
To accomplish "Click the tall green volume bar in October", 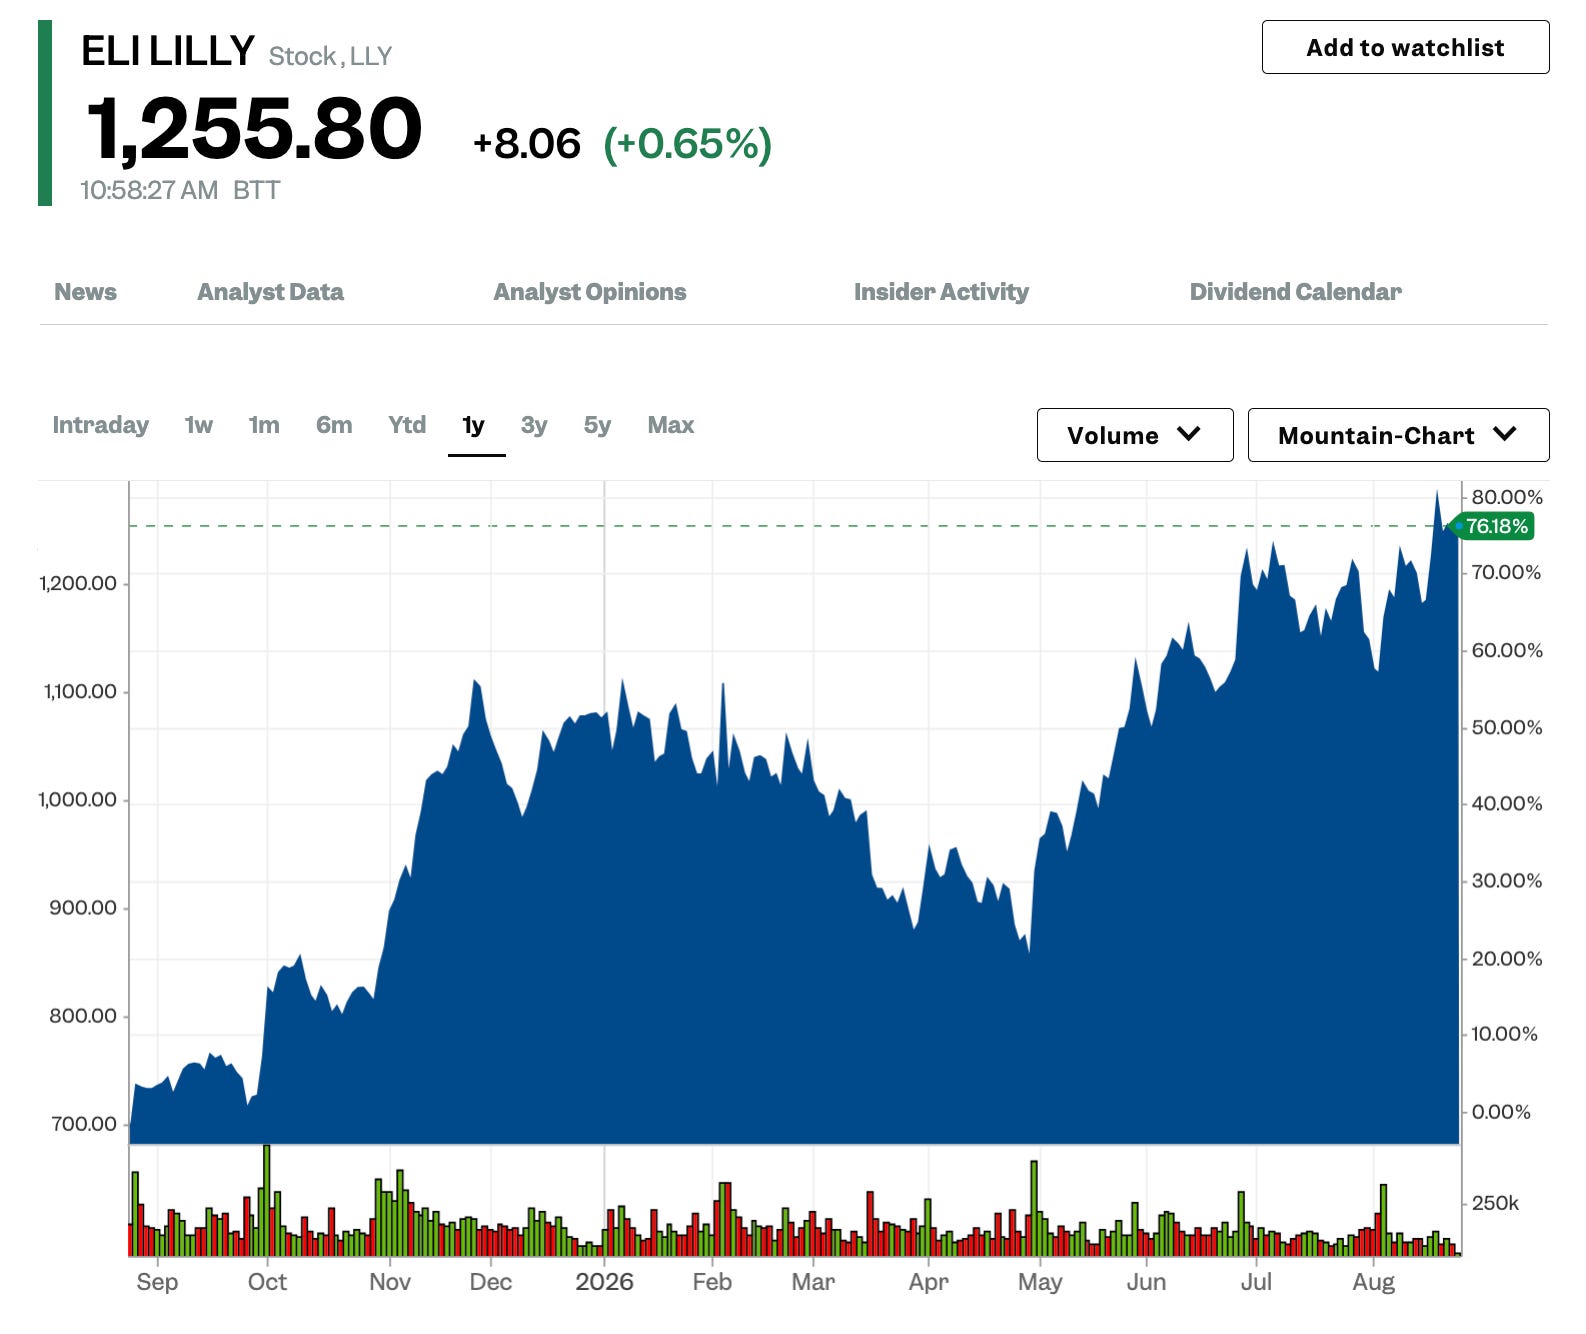I will click(267, 1200).
